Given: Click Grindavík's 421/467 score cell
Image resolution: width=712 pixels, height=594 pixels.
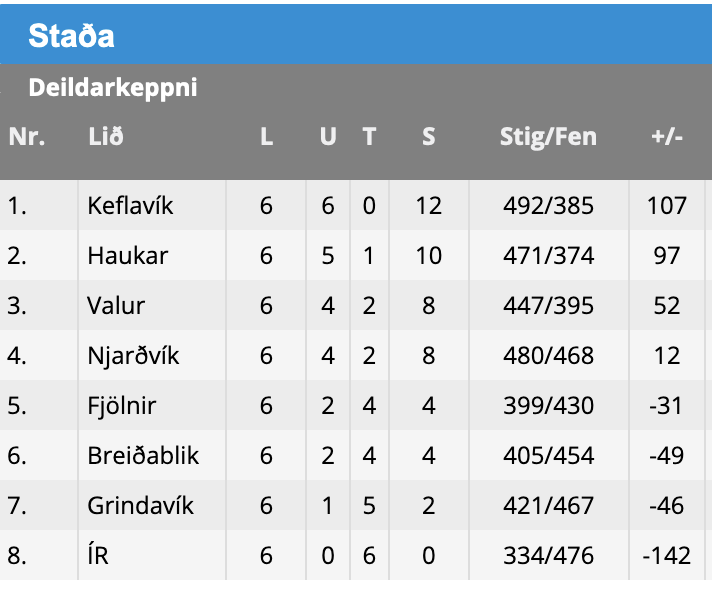Looking at the screenshot, I should (x=548, y=506).
